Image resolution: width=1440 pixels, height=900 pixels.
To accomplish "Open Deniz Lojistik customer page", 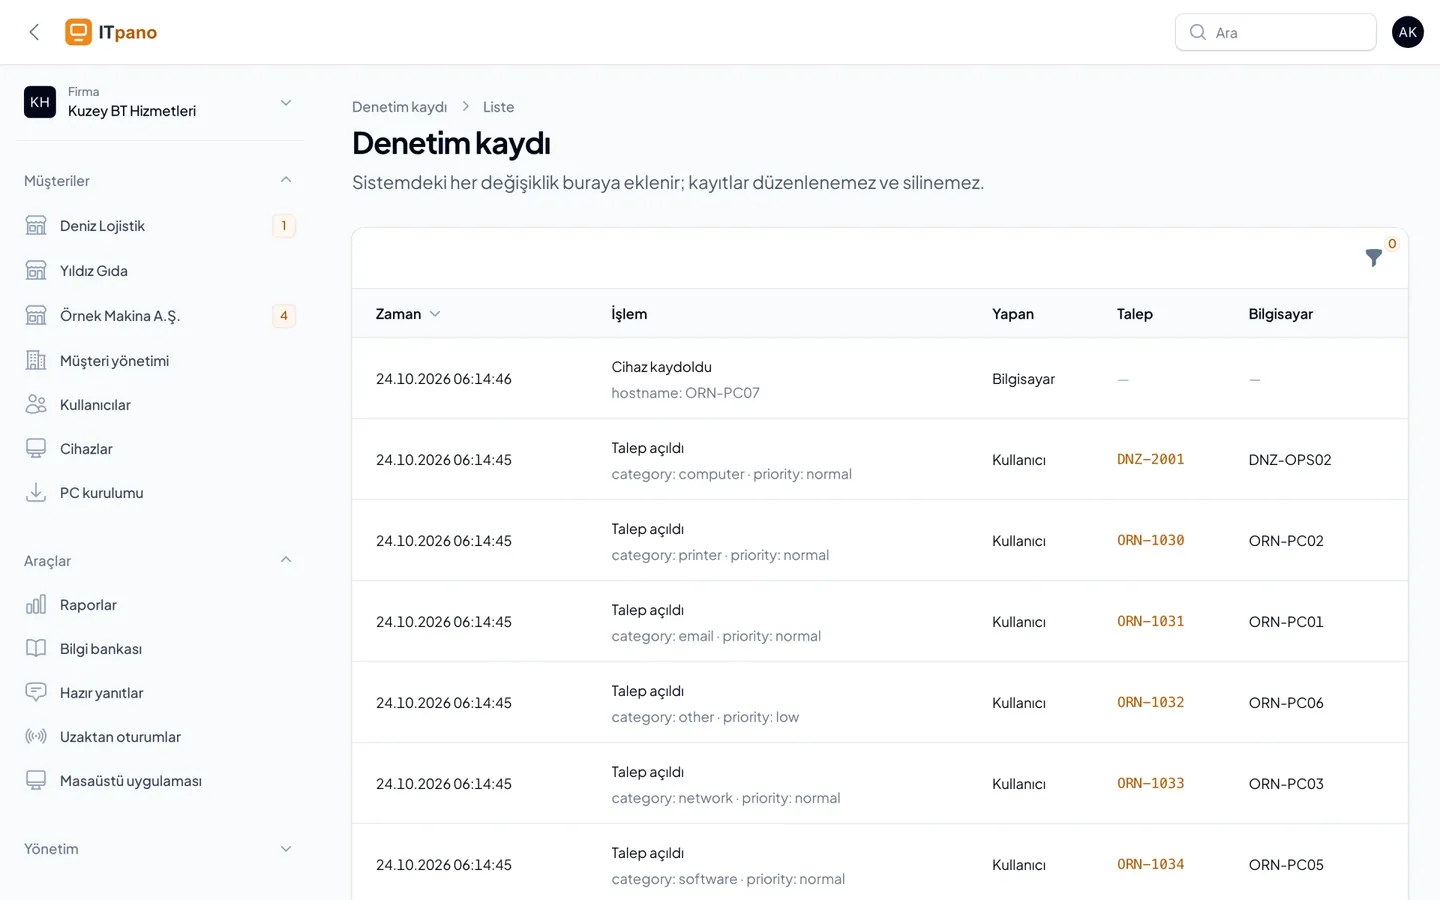I will click(160, 226).
